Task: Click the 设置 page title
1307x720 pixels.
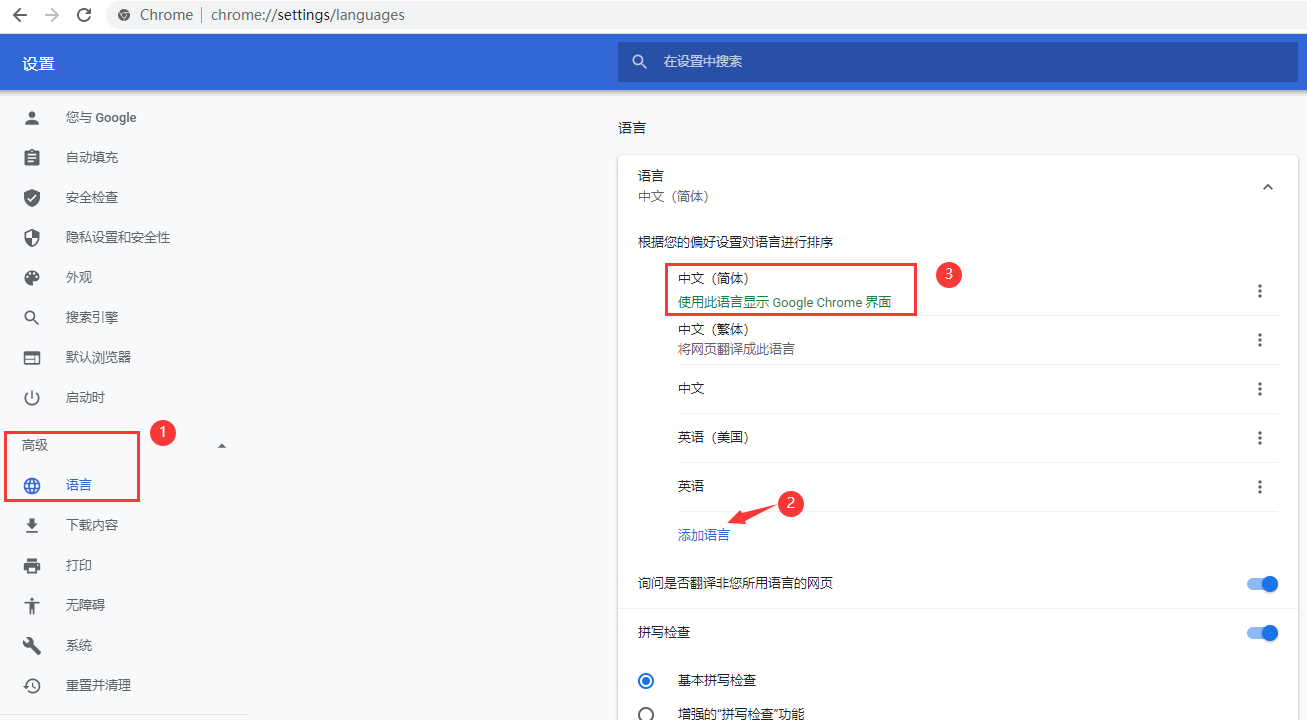Action: click(x=38, y=64)
